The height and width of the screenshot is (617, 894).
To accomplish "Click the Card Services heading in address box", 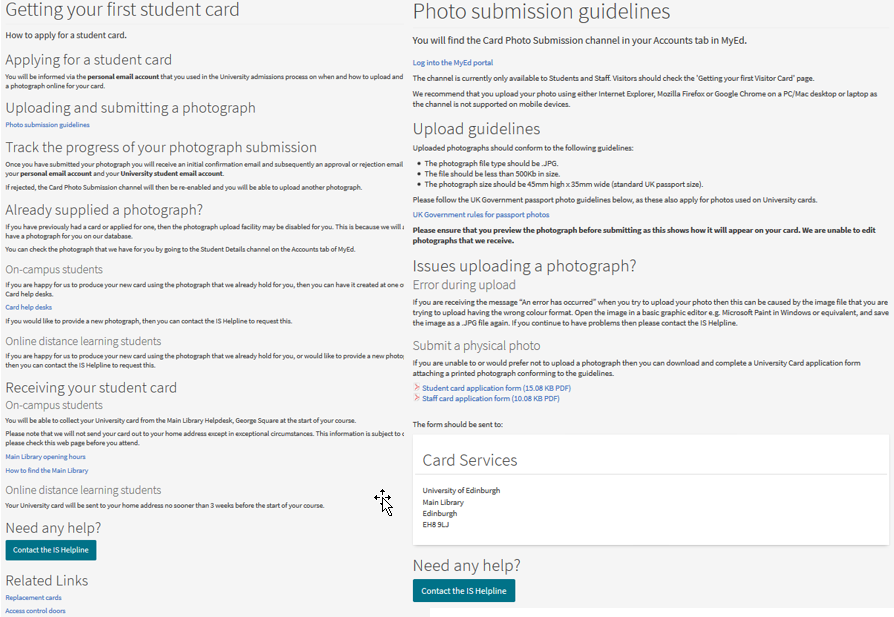I will [x=470, y=460].
